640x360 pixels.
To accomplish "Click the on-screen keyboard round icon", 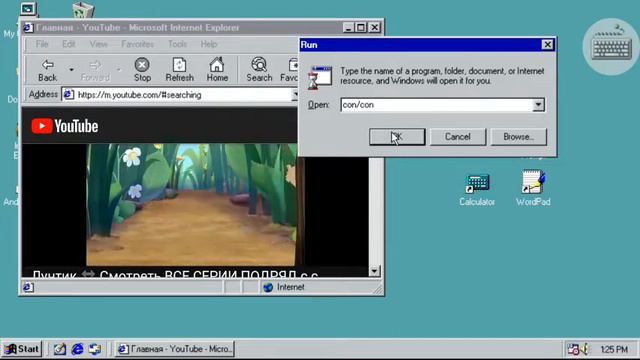I will tap(611, 47).
